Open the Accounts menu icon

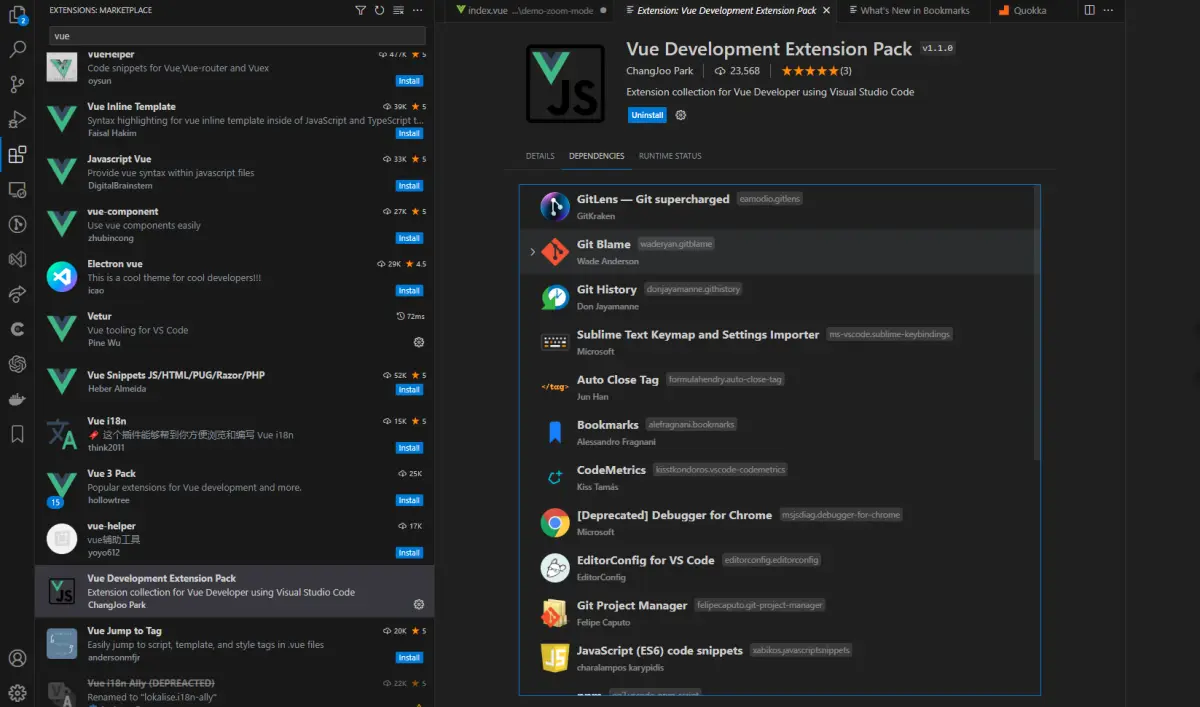click(x=17, y=658)
